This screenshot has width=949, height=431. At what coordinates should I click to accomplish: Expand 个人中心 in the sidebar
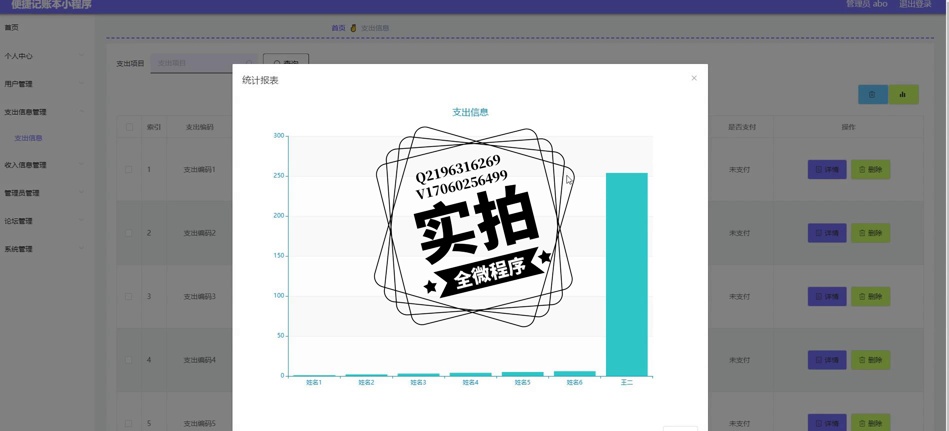(x=45, y=56)
